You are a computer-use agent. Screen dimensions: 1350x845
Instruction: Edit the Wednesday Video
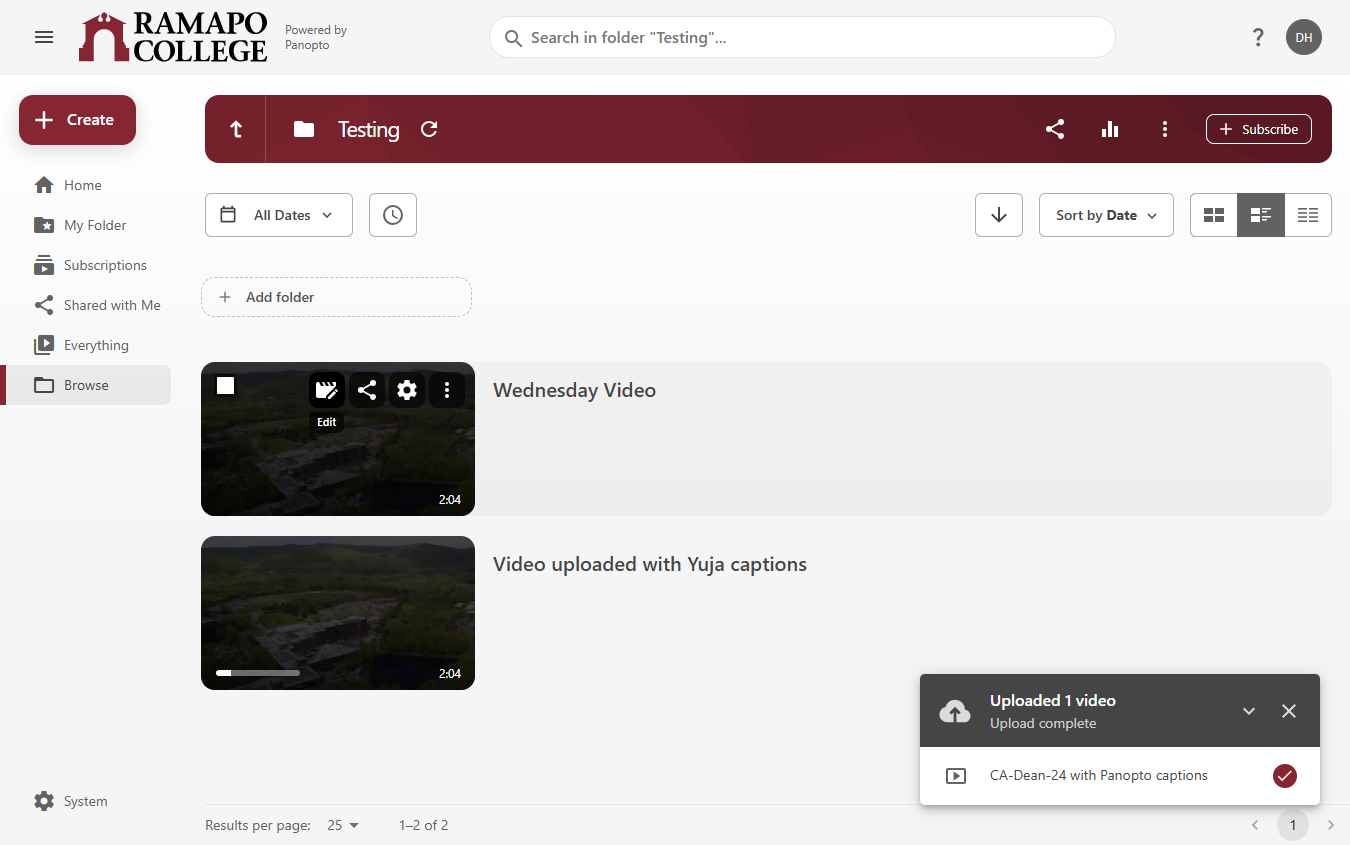326,390
